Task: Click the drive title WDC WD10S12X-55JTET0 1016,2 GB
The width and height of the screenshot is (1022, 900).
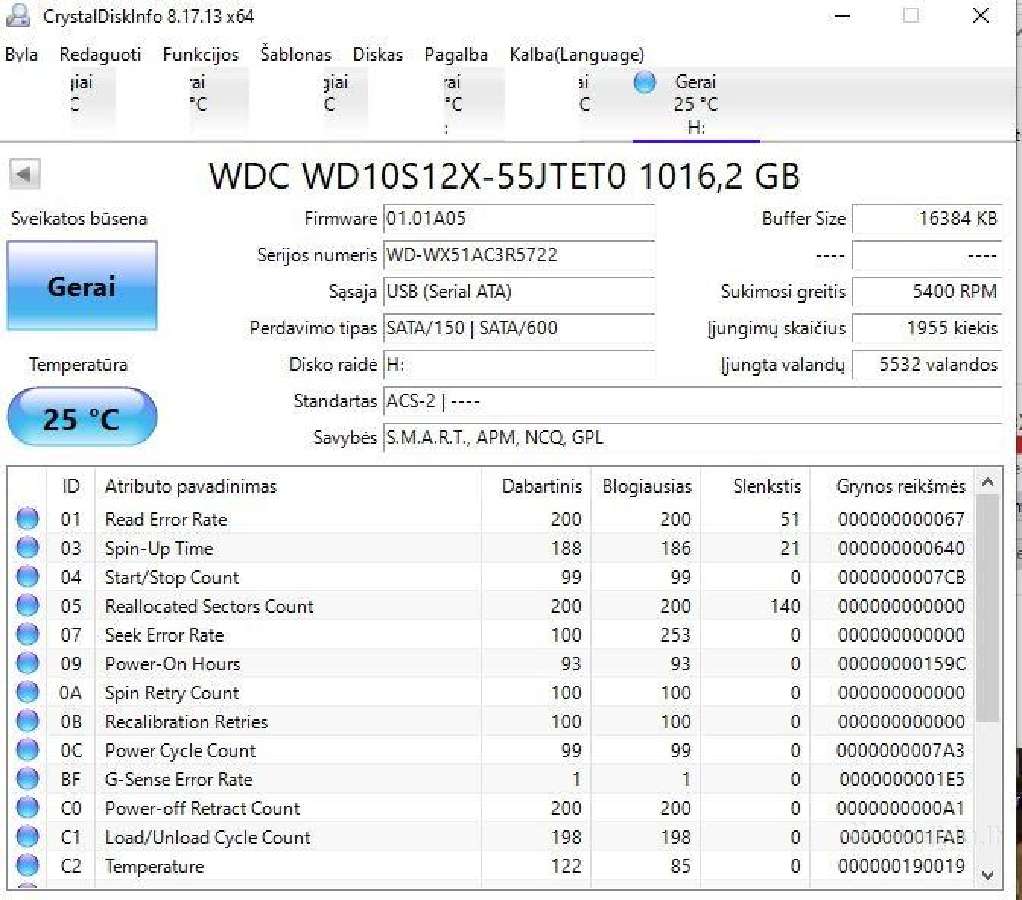Action: coord(504,176)
